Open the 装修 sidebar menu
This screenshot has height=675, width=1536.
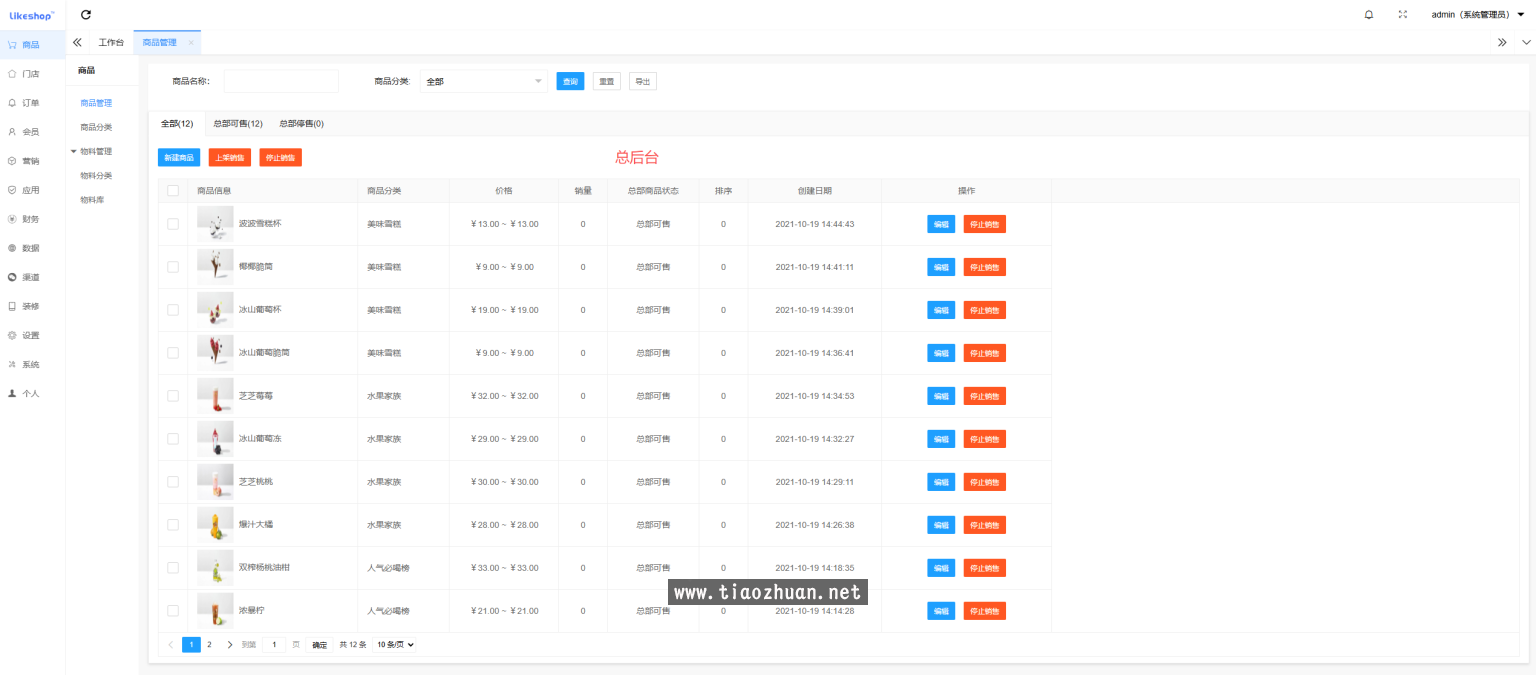click(x=32, y=306)
